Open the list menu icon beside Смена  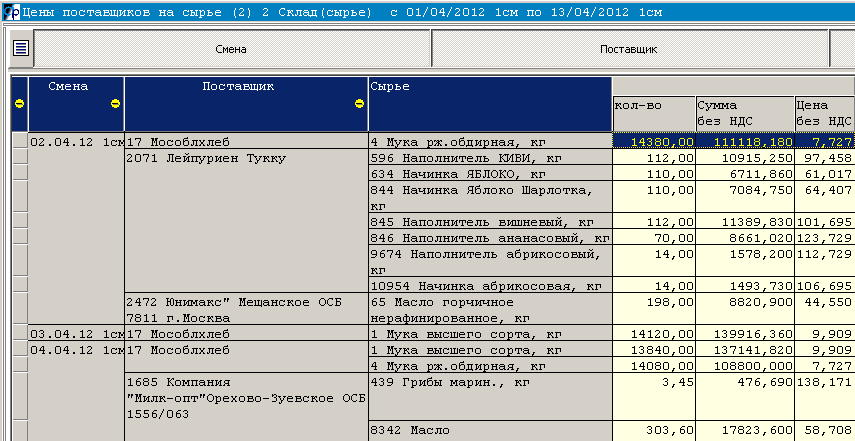click(21, 49)
